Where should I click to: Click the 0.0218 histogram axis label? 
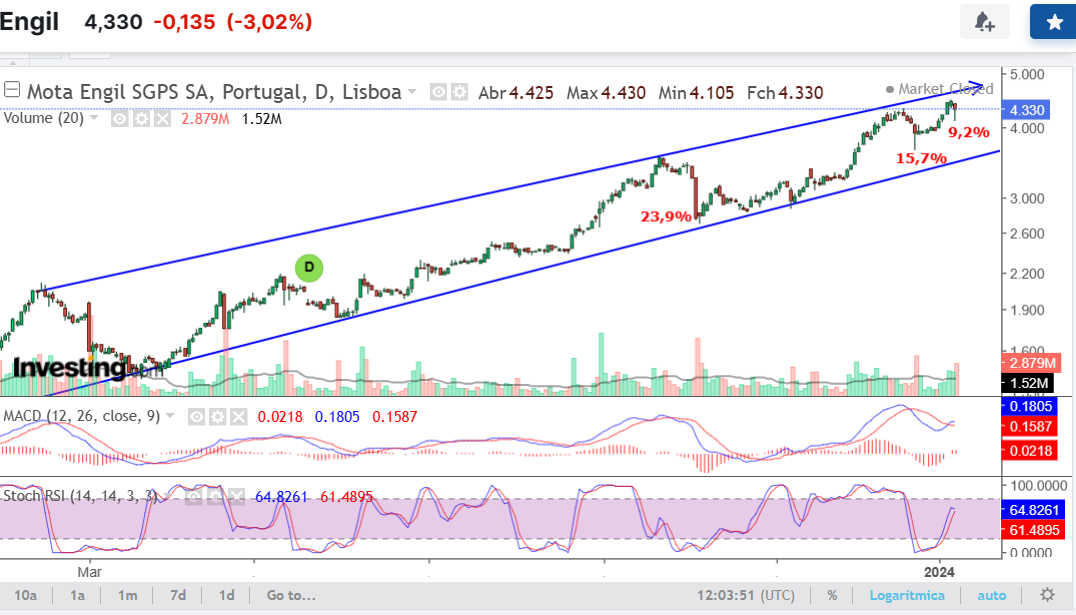coord(1030,451)
